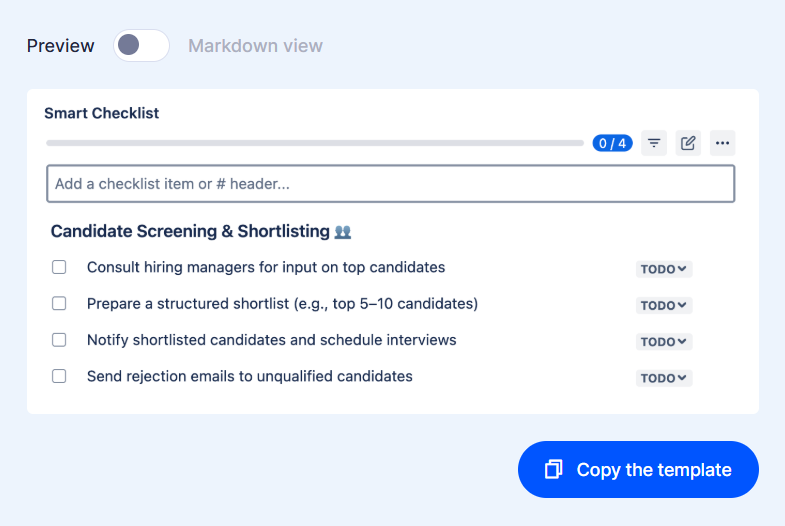Screen dimensions: 785x526
Task: Open TODO dropdown for Send rejection emails
Action: point(664,378)
